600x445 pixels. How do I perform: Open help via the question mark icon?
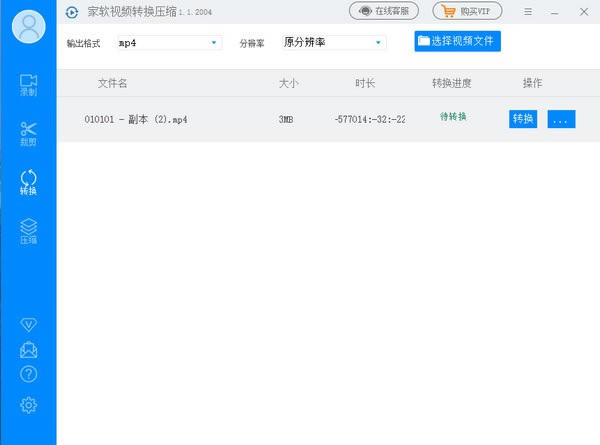coord(28,374)
